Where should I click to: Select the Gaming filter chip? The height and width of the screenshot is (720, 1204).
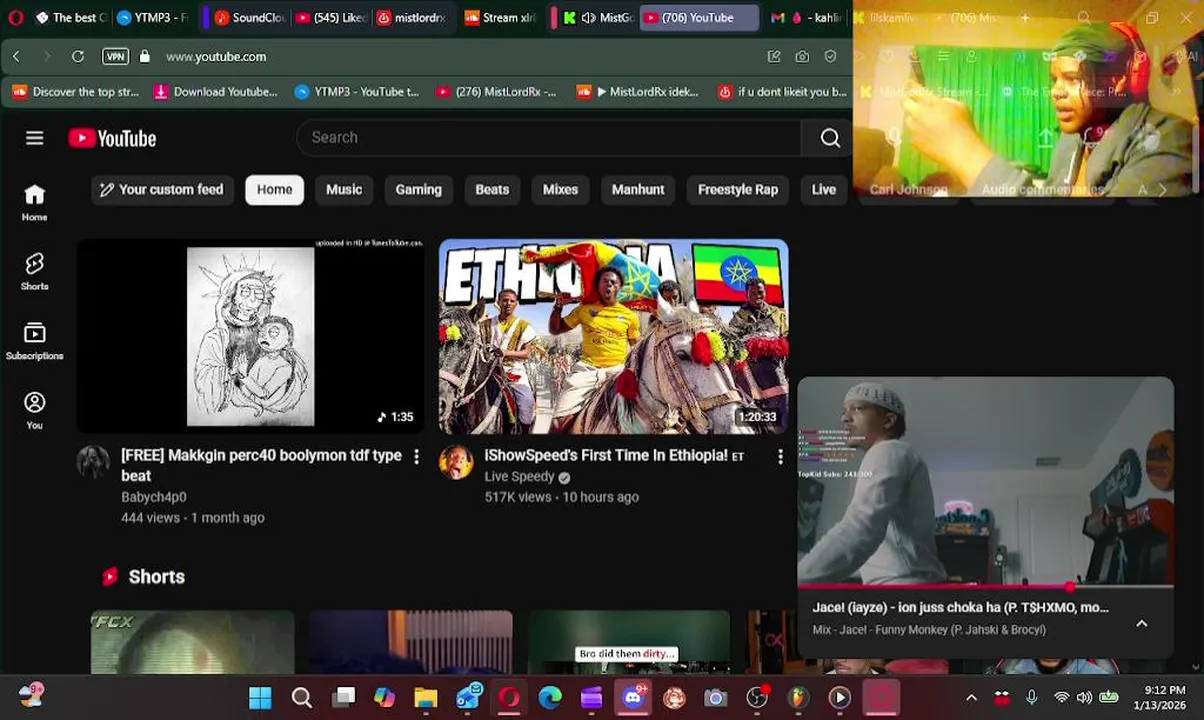418,190
